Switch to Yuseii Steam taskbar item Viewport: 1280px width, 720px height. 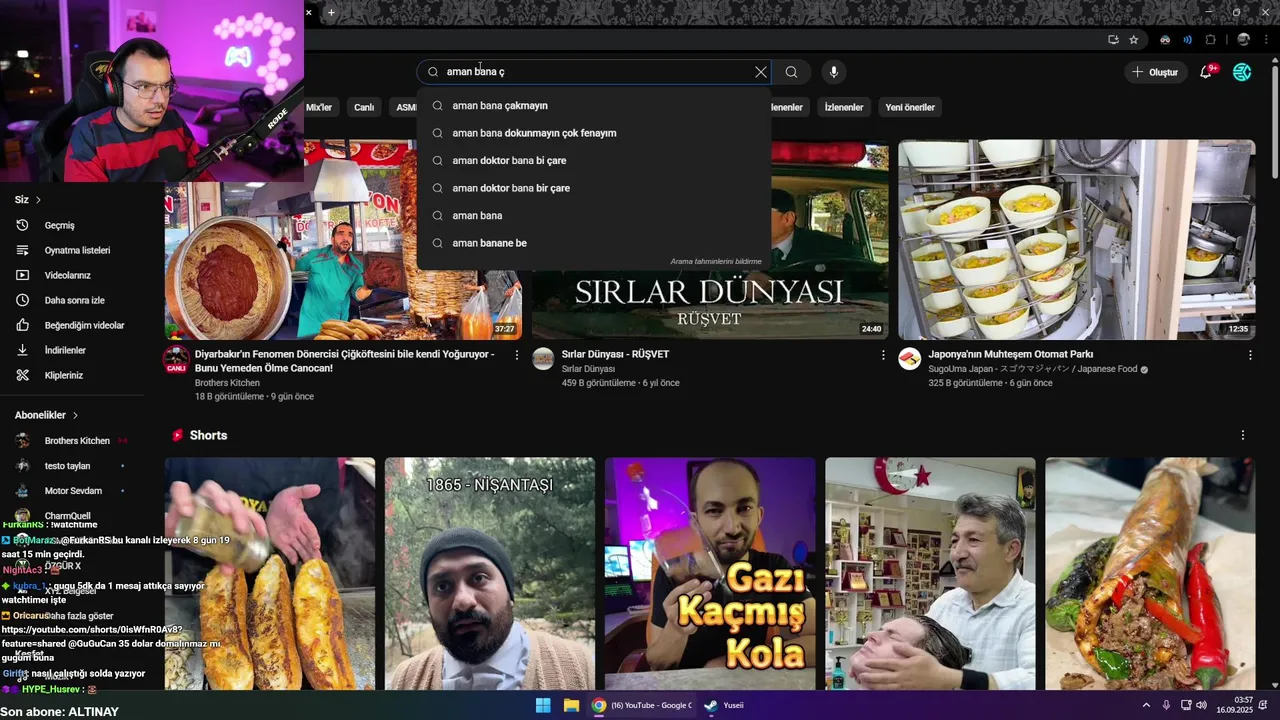(723, 705)
